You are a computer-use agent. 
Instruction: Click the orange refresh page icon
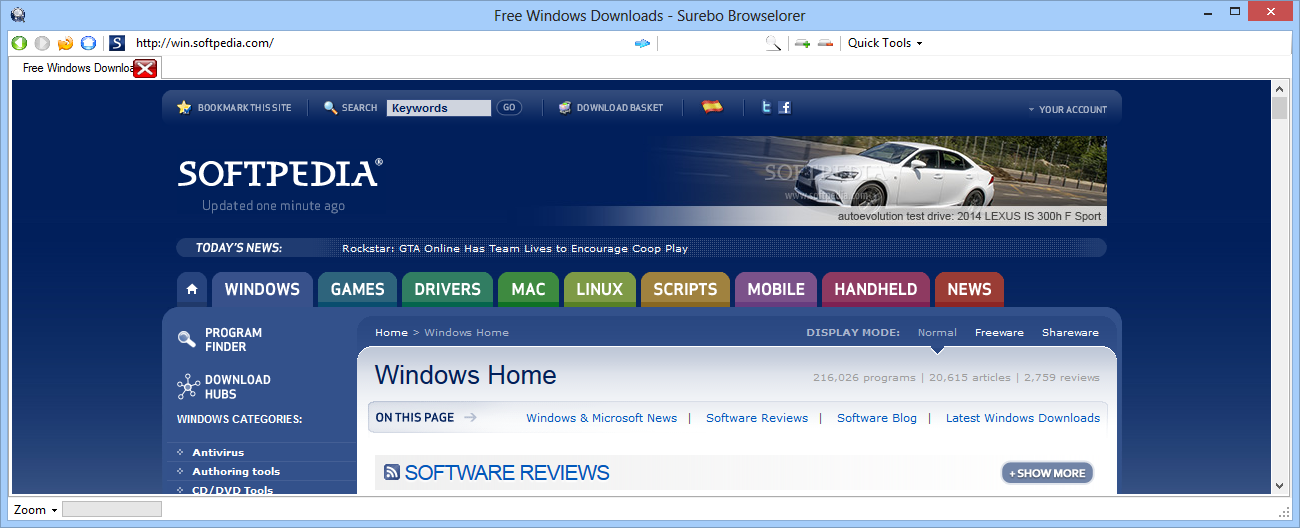pyautogui.click(x=65, y=43)
